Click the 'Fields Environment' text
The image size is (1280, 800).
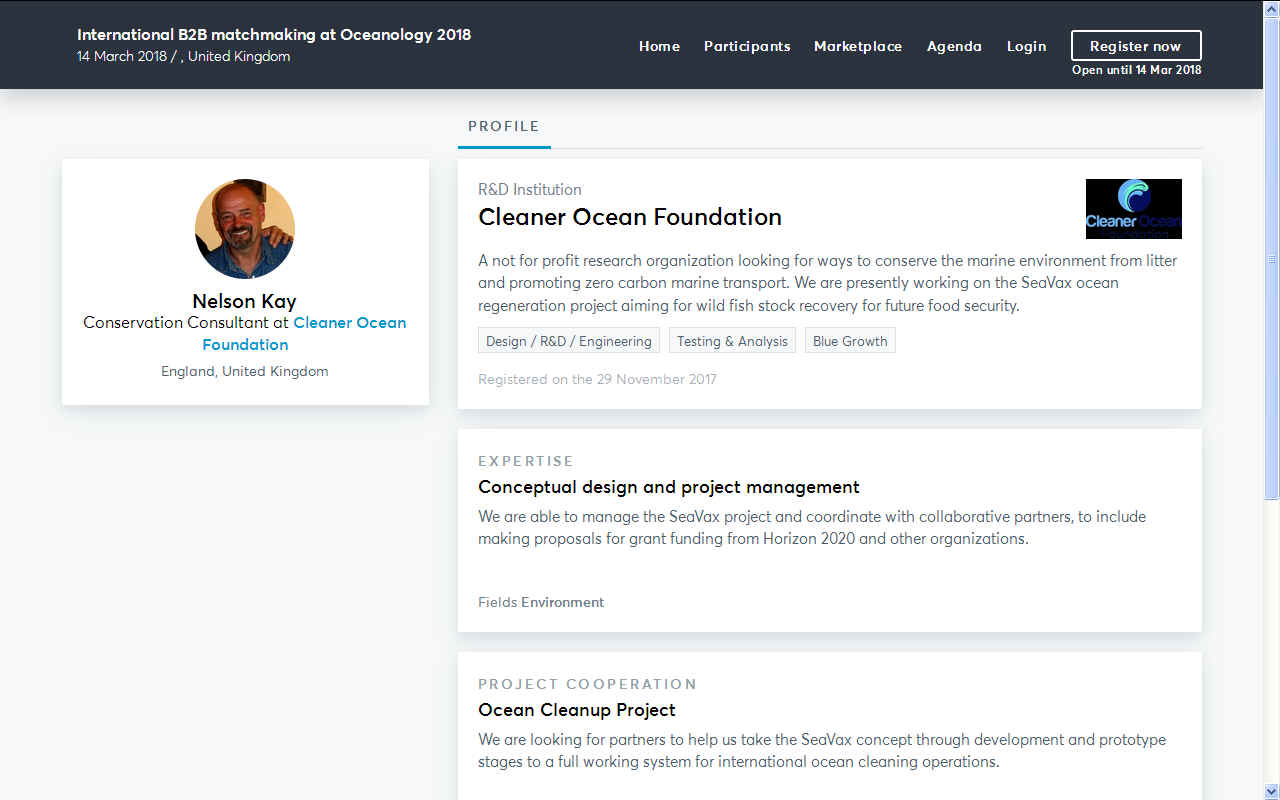(541, 602)
